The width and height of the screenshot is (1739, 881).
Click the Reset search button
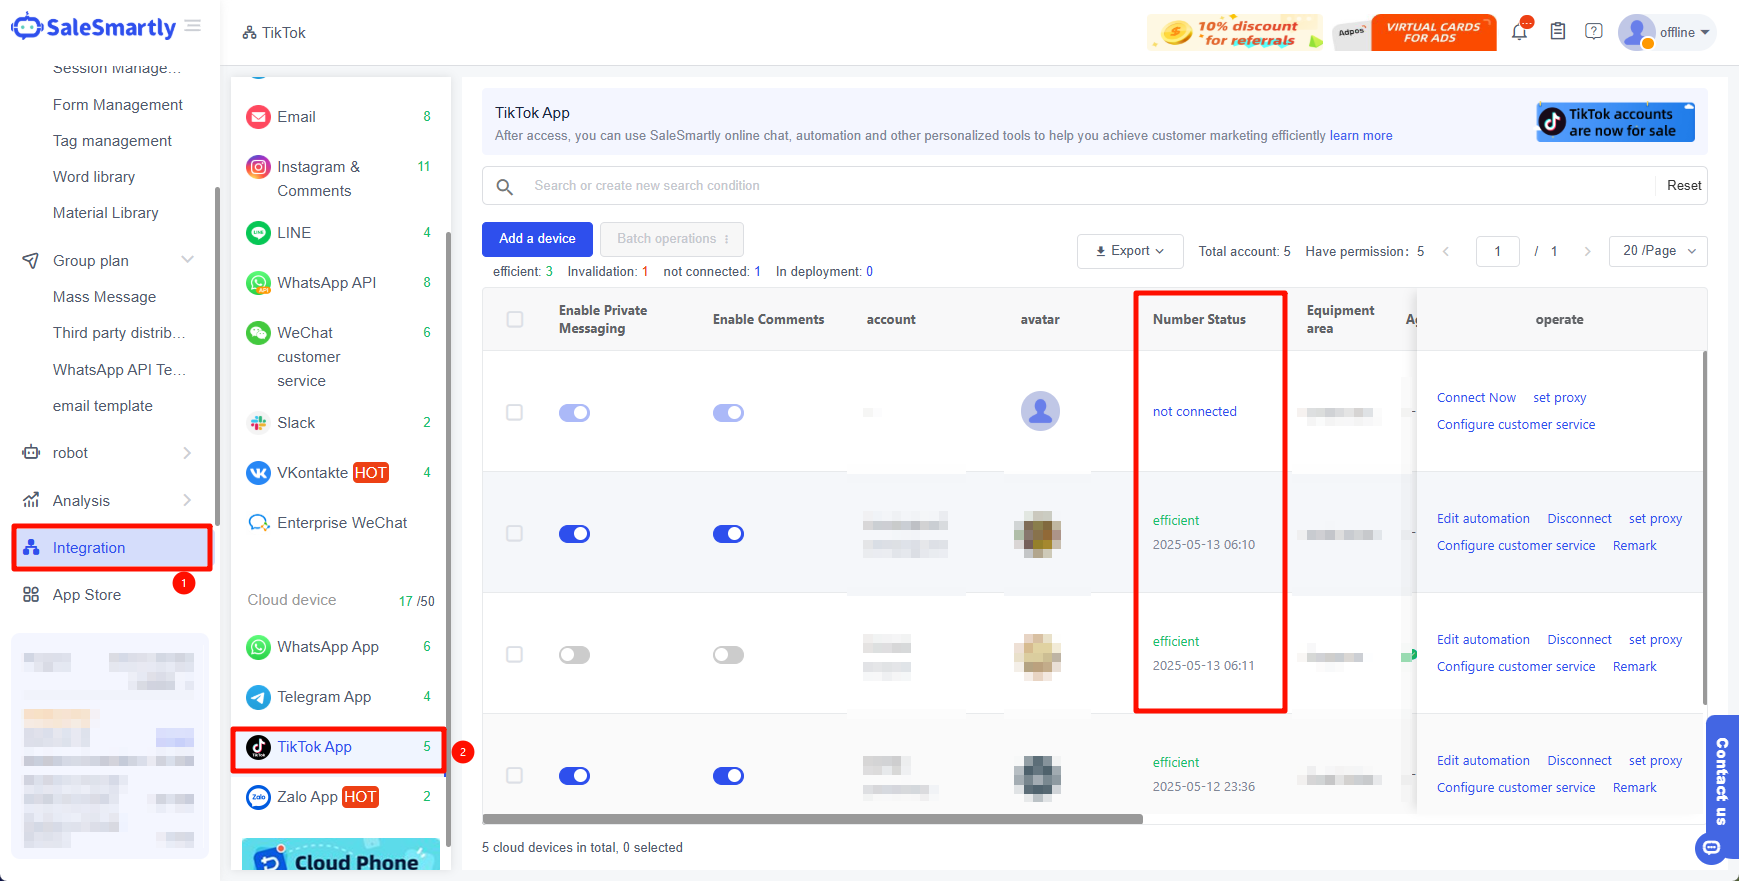[1684, 186]
